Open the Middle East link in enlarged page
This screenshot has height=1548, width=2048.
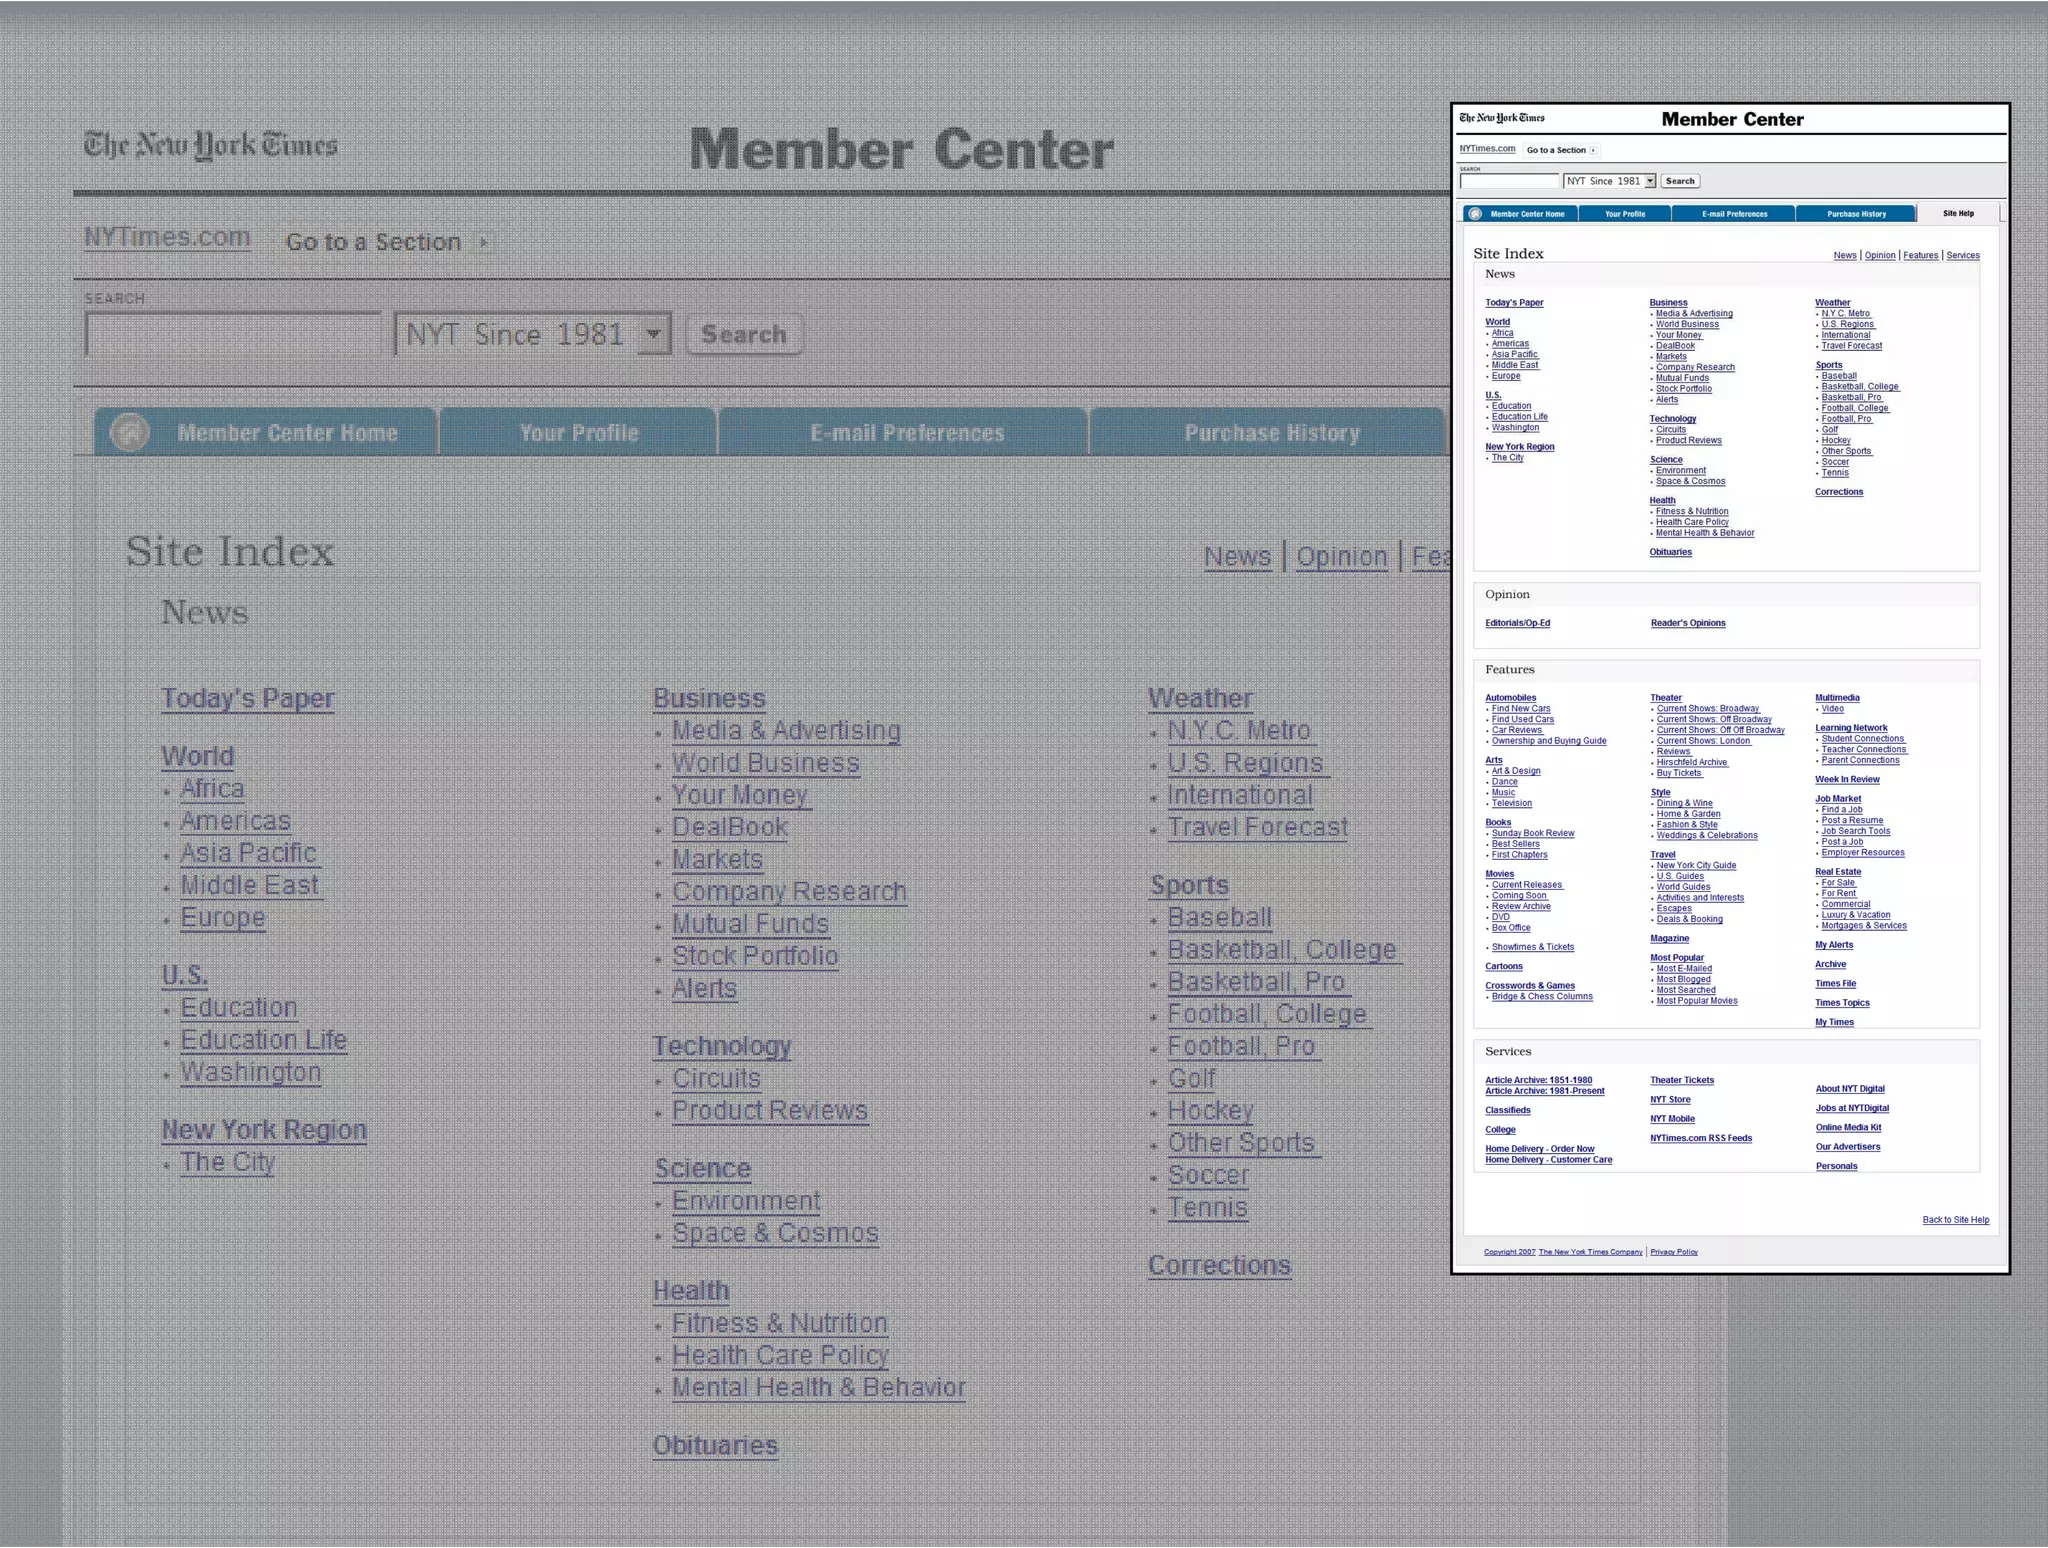[250, 885]
